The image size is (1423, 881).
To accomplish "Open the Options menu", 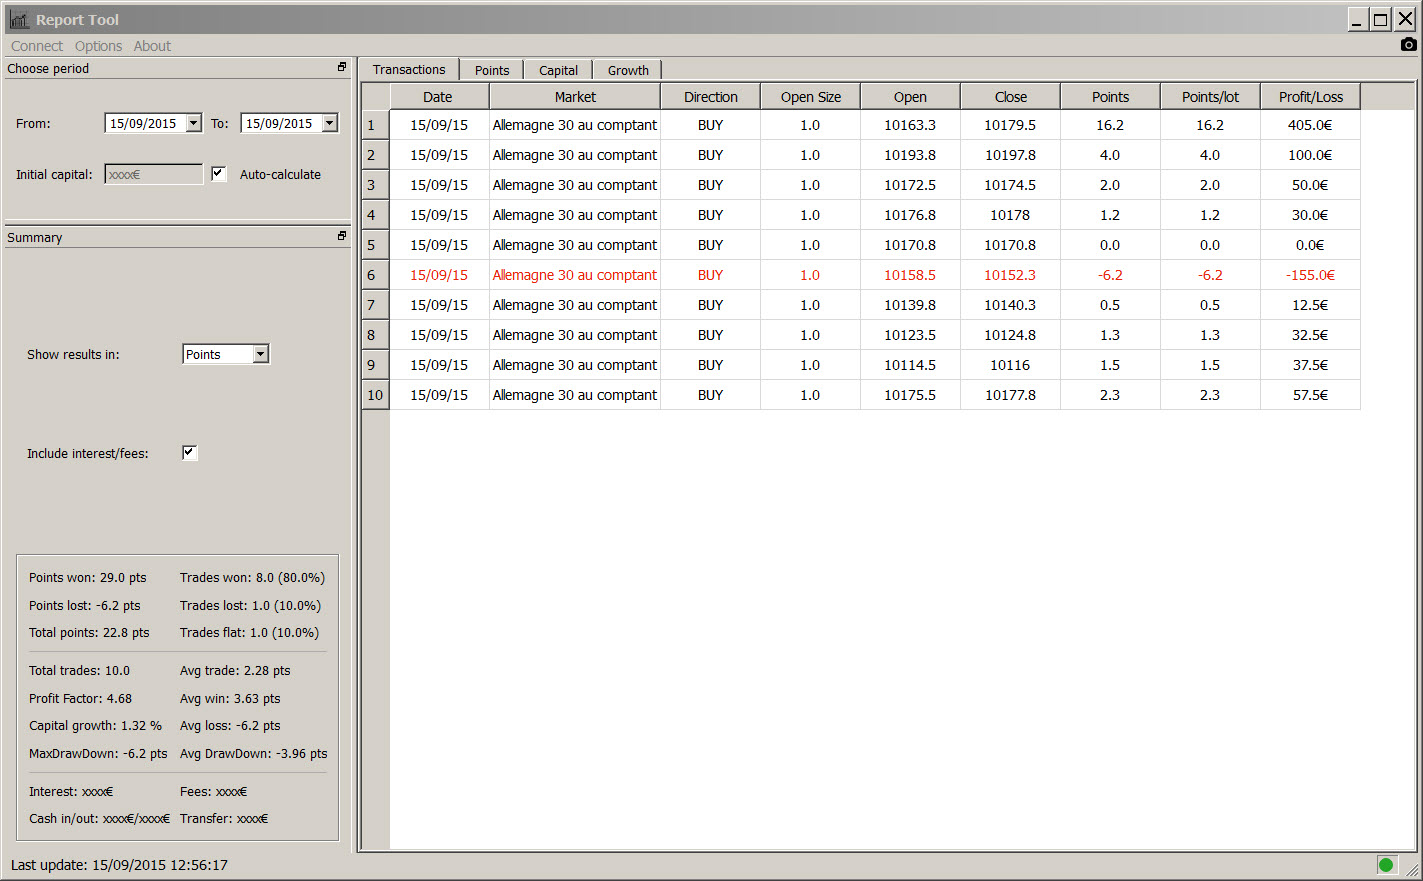I will [98, 46].
